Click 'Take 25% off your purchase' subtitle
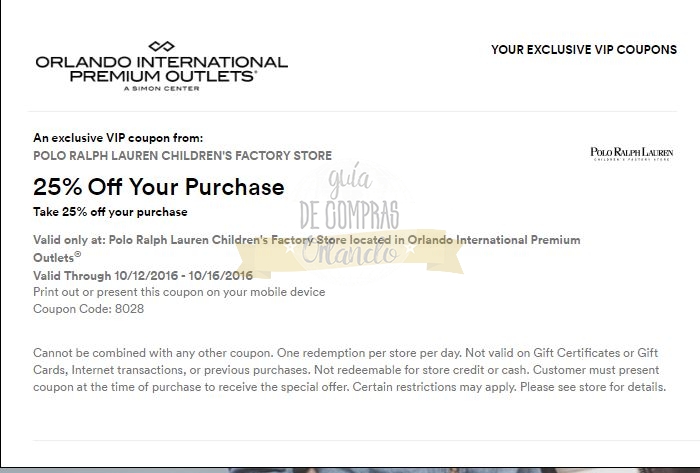This screenshot has height=473, width=700. pyautogui.click(x=110, y=212)
